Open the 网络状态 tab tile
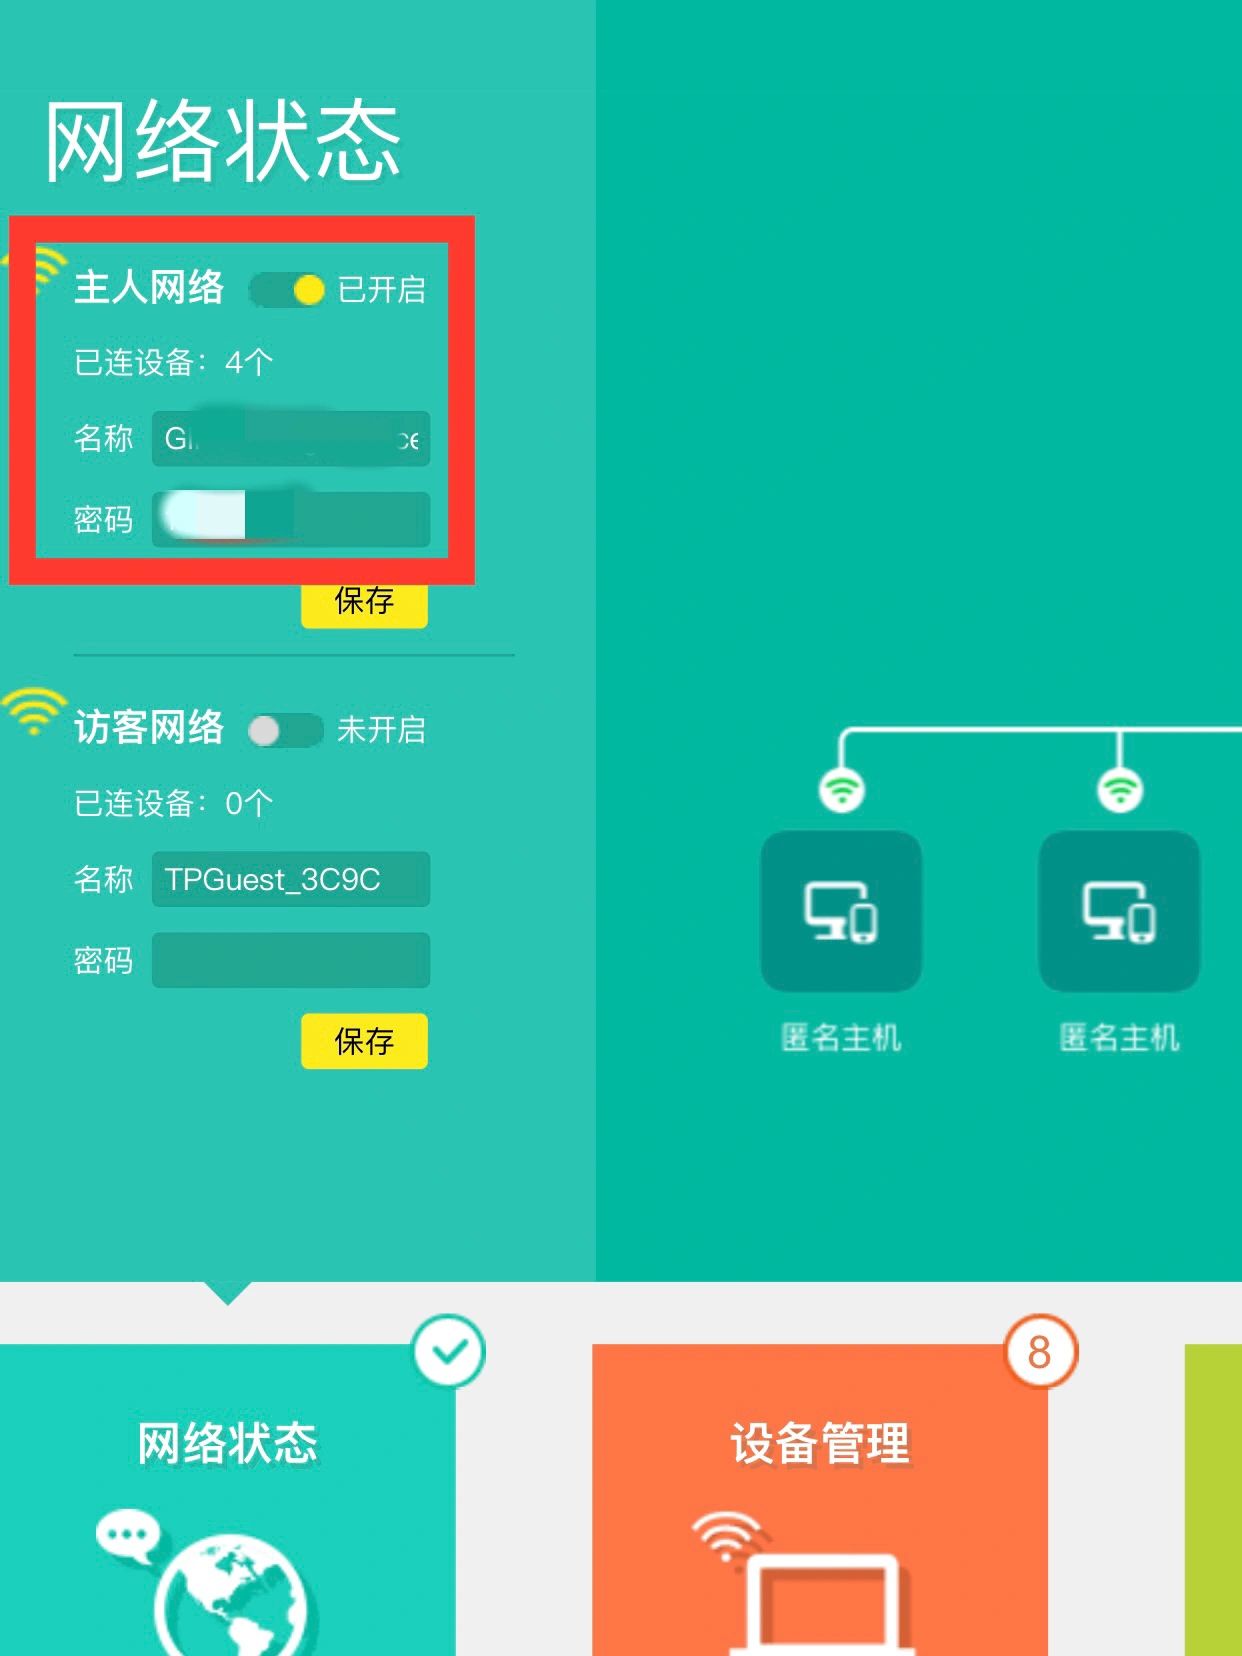1242x1656 pixels. [x=228, y=1500]
